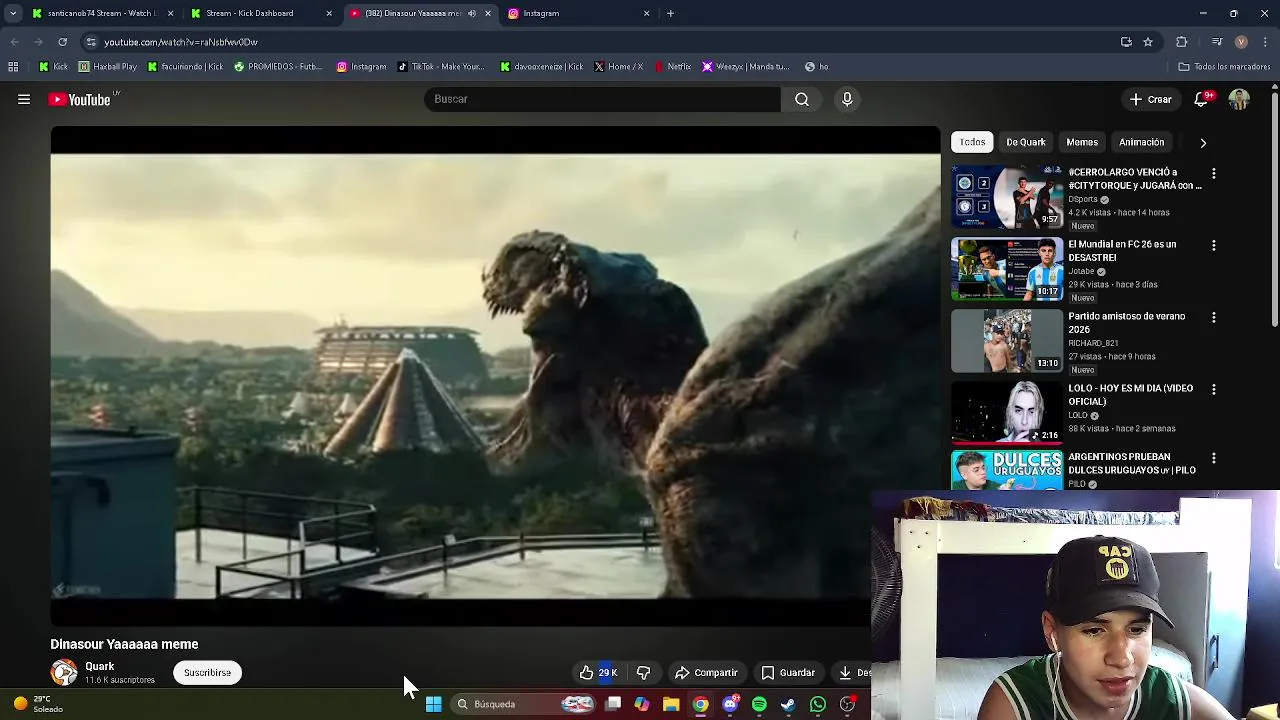Open File Explorer from taskbar
Viewport: 1280px width, 720px height.
point(671,704)
